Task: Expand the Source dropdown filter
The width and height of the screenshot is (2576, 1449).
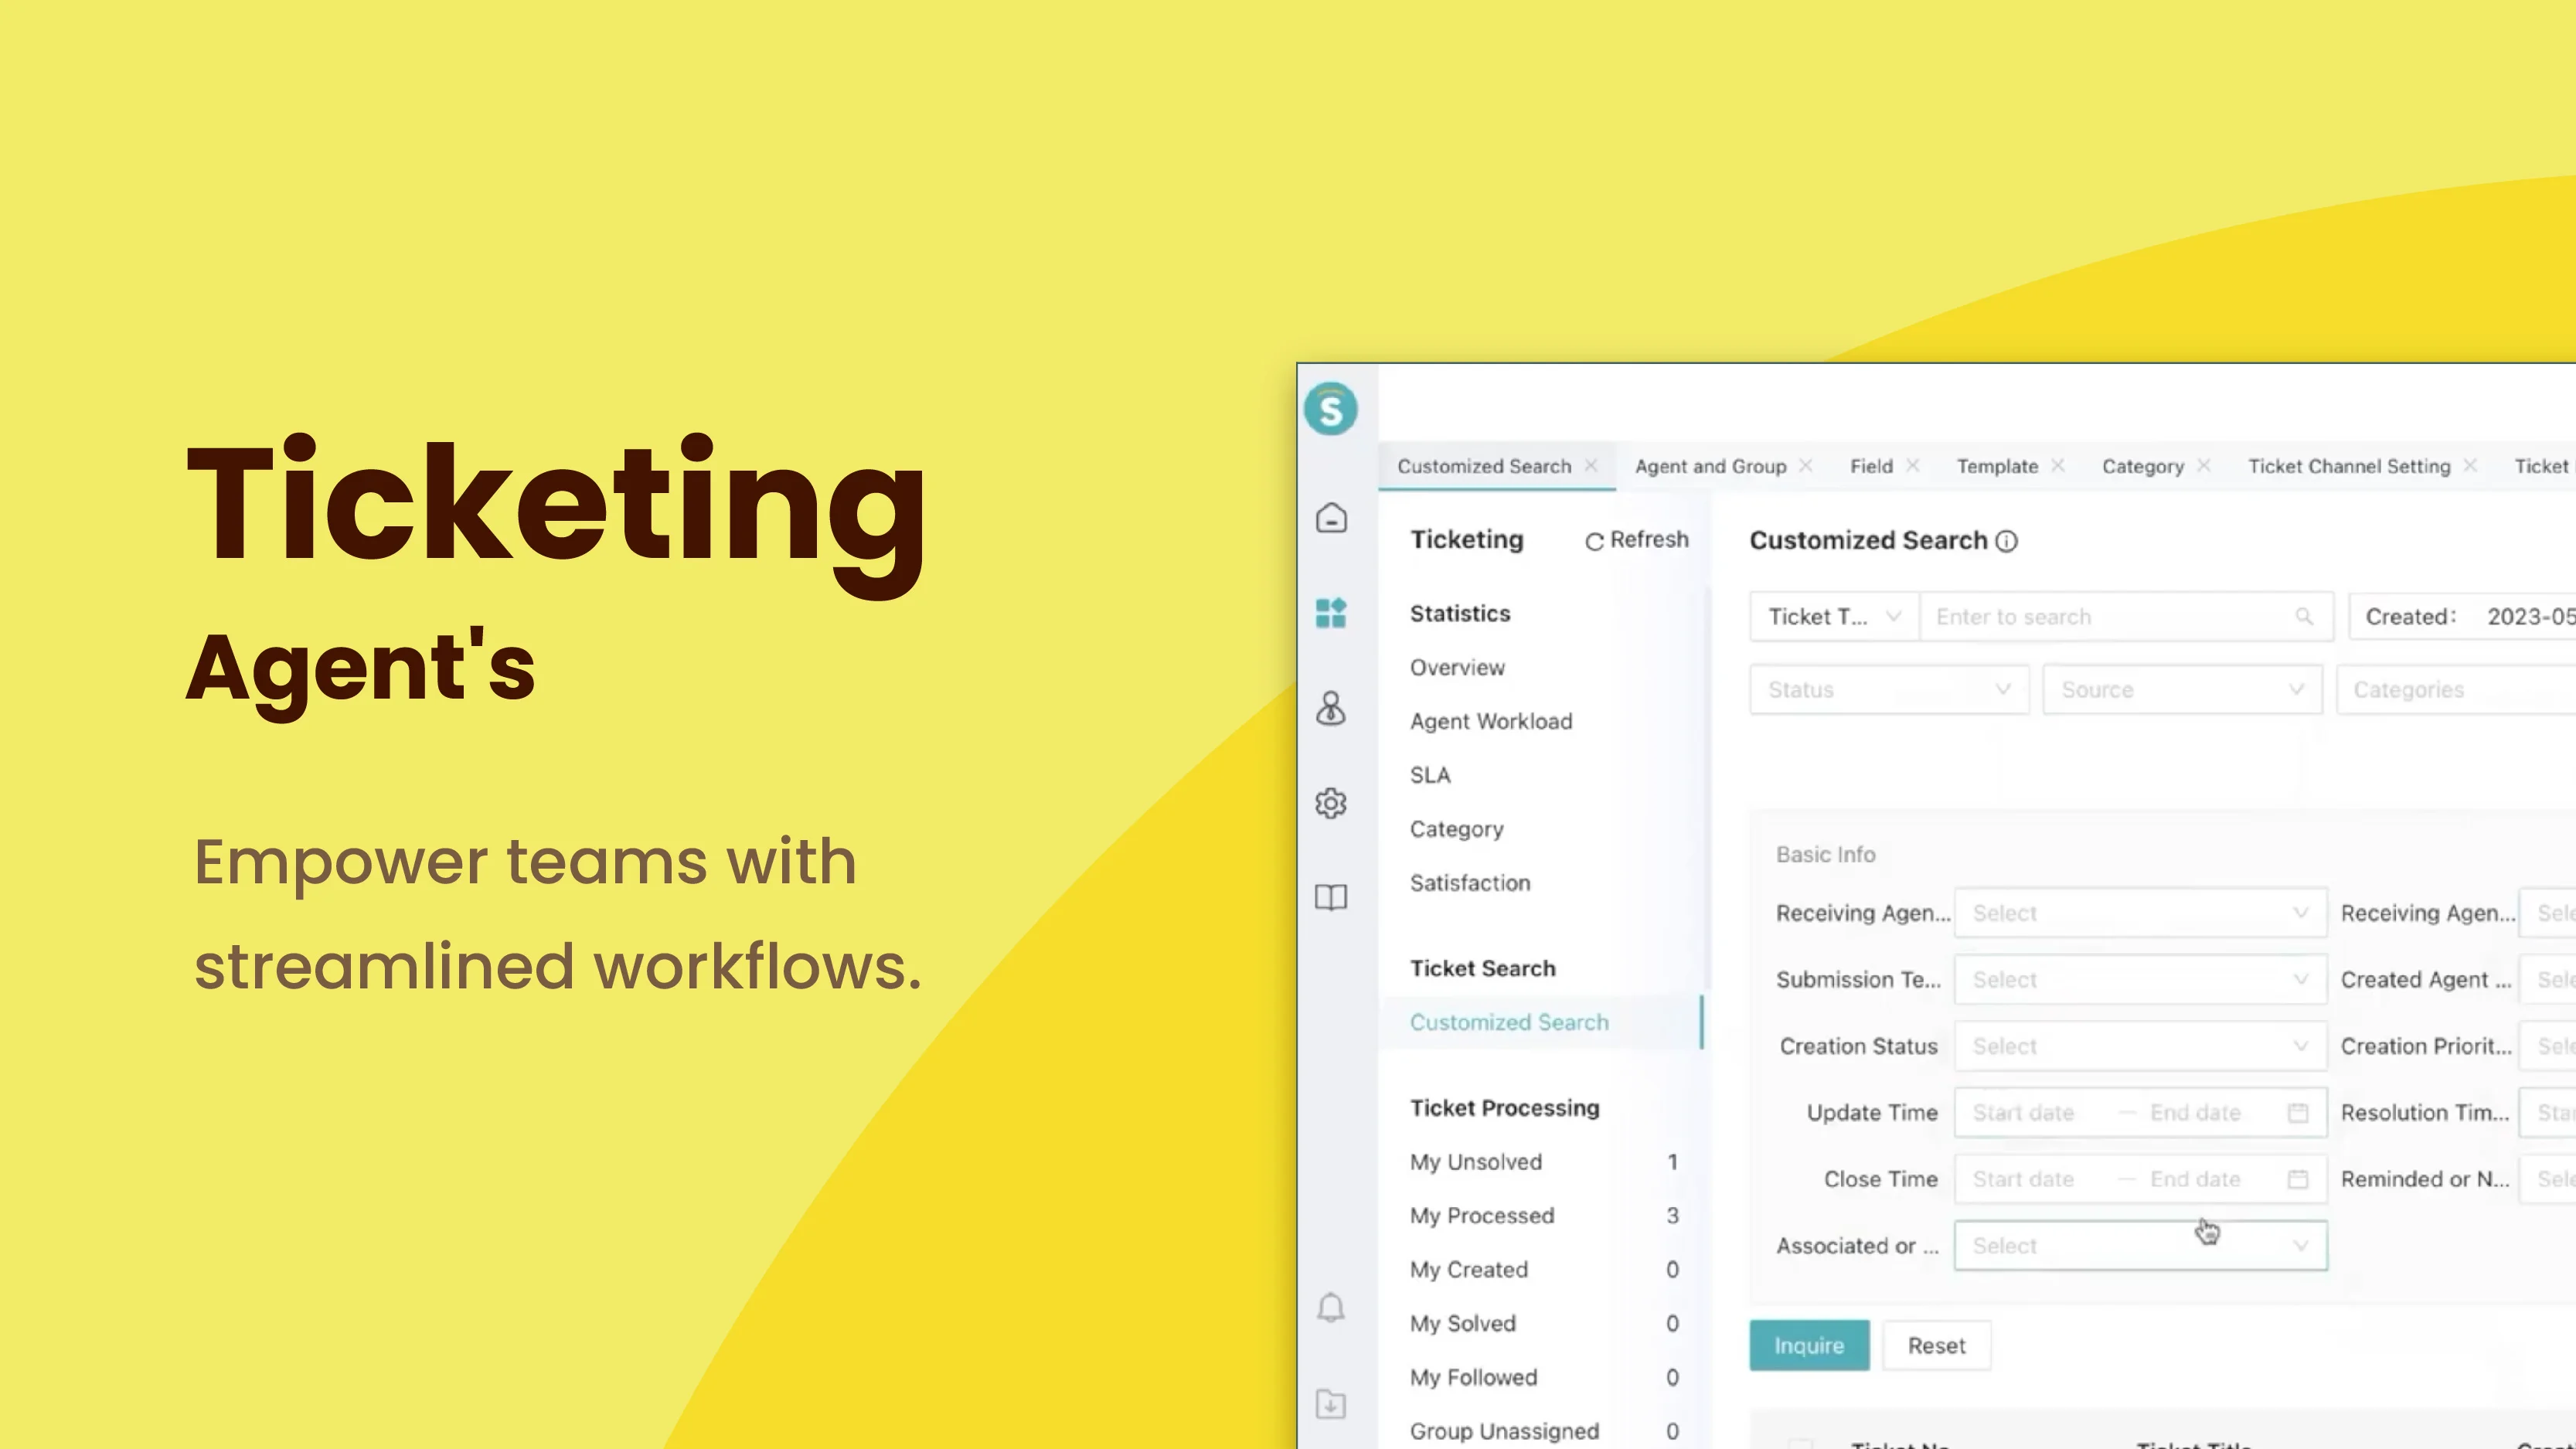Action: [x=2180, y=690]
